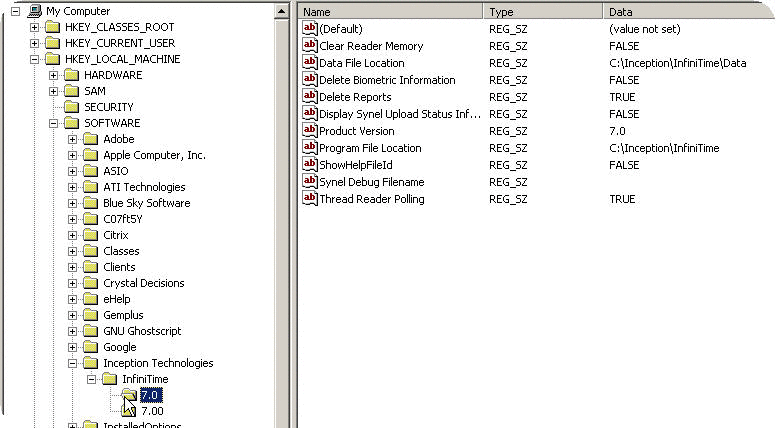Click the SECURITY folder icon
This screenshot has width=776, height=428.
point(72,107)
